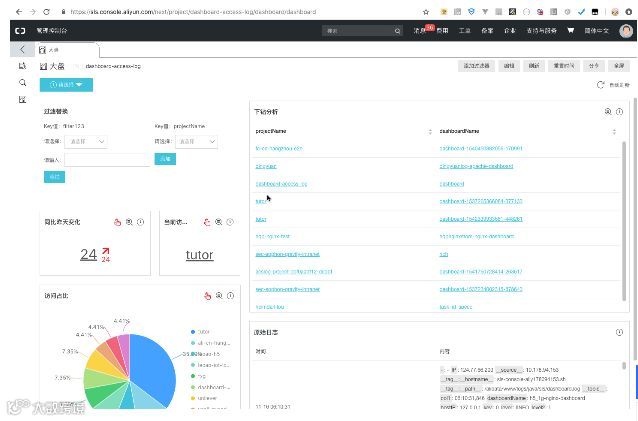Click the 'dashboardName' column header text
Viewport: 638px width, 421px height.
pyautogui.click(x=459, y=131)
